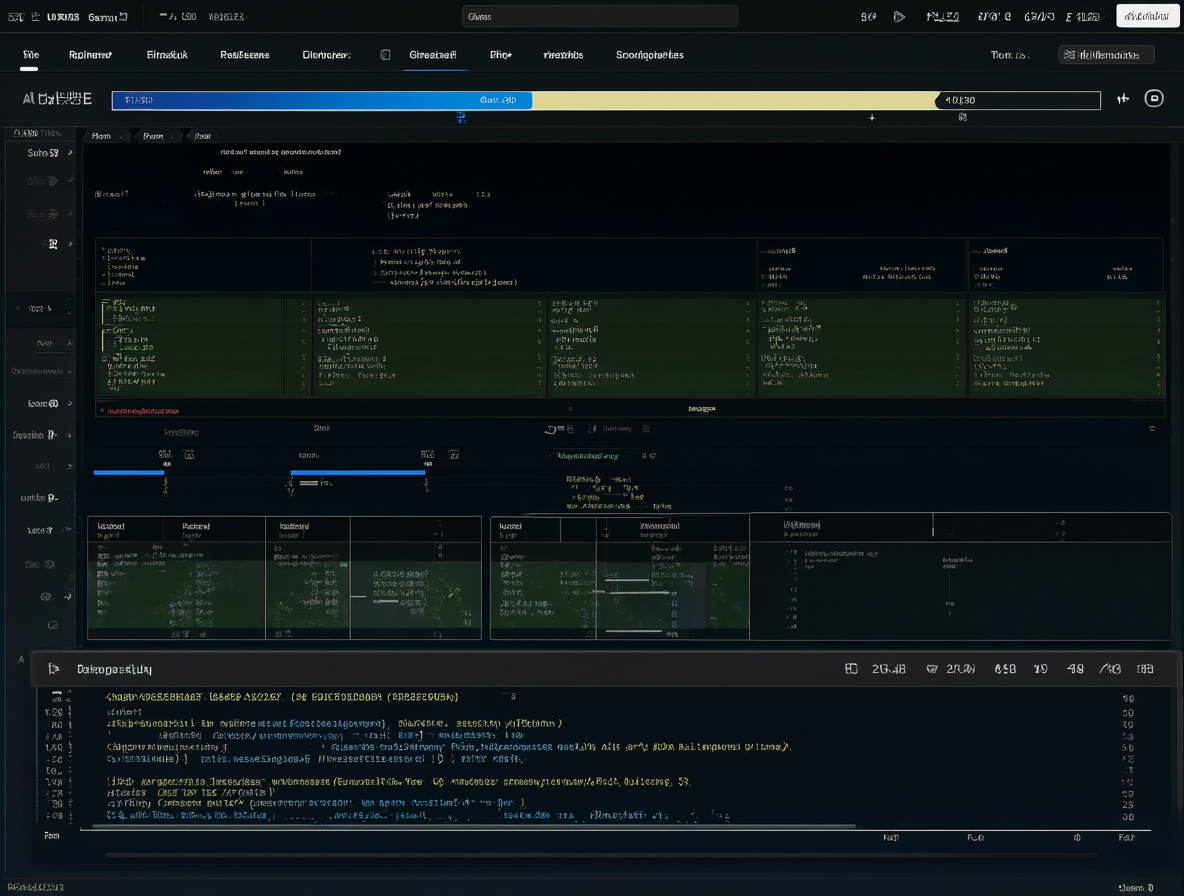Select the tab with the blue underline
The height and width of the screenshot is (896, 1184).
coord(433,55)
